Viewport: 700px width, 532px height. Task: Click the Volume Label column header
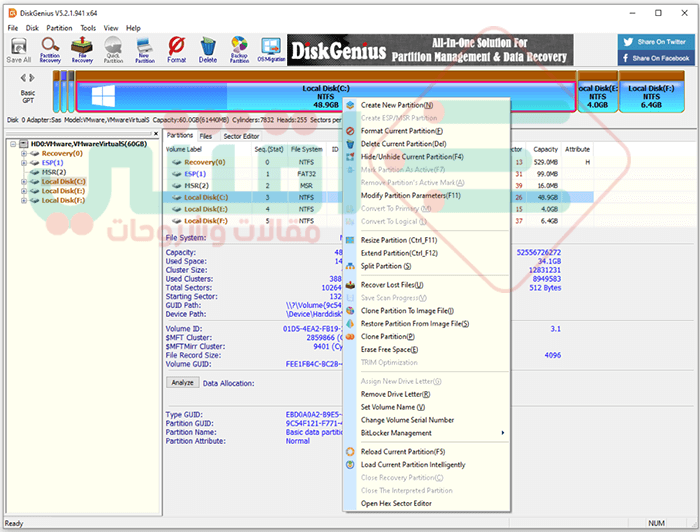click(x=183, y=149)
